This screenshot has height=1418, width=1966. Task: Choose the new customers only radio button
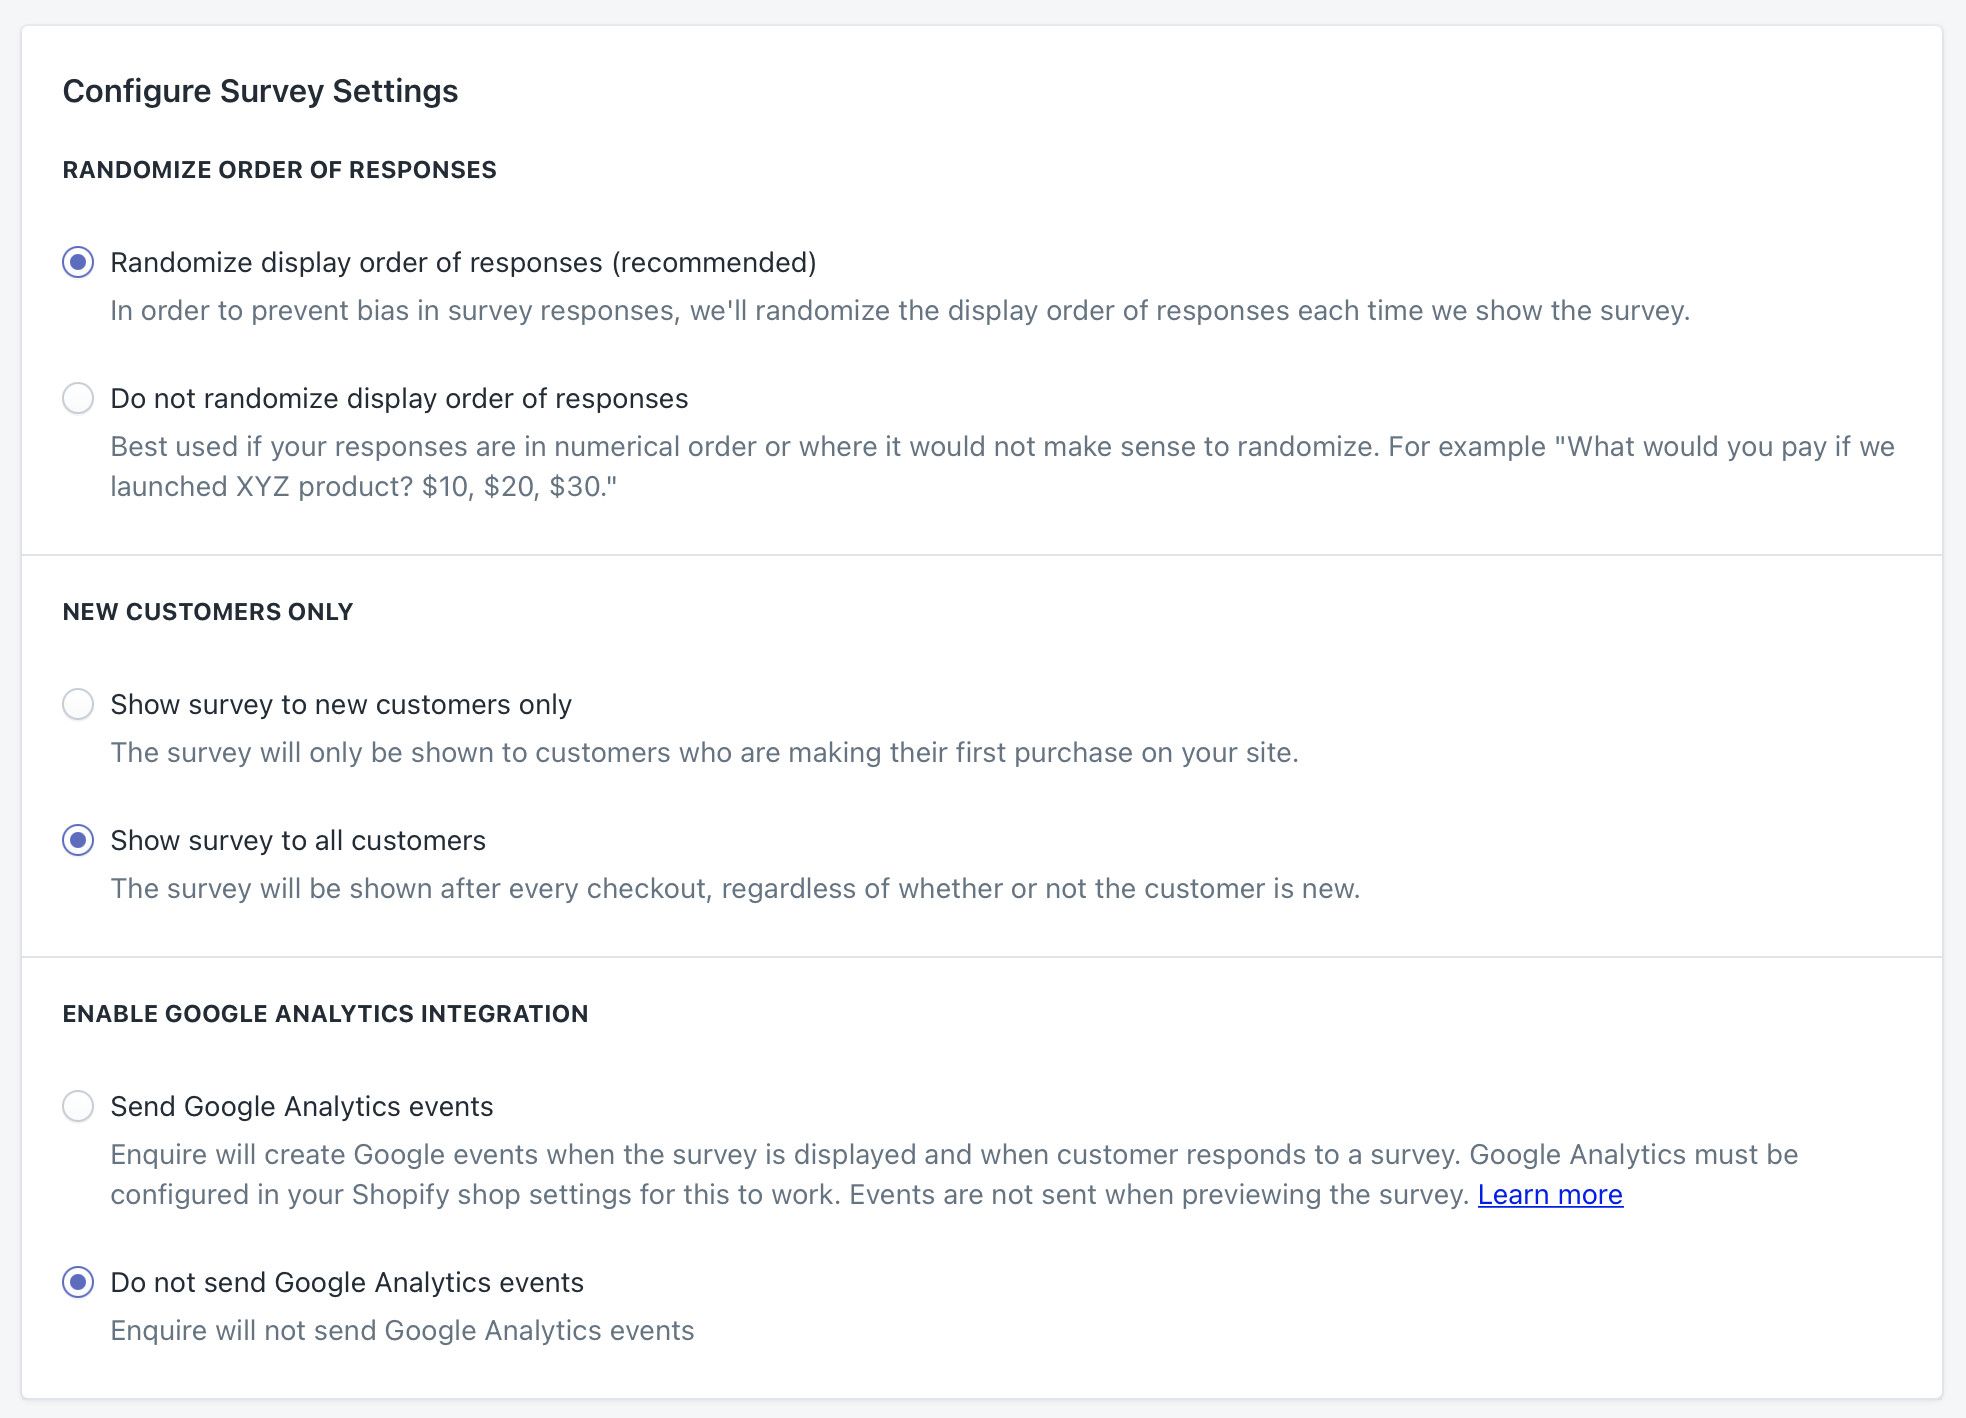78,704
